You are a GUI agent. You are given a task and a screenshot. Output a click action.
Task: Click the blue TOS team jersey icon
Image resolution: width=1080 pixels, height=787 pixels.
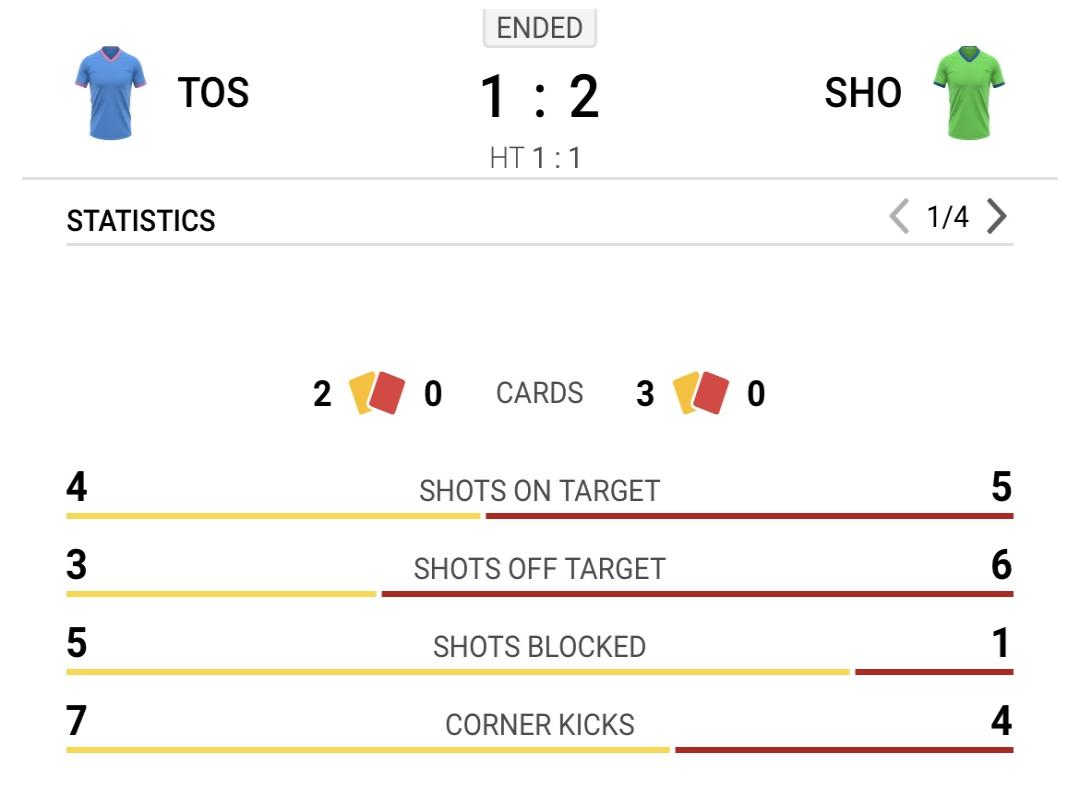point(110,93)
